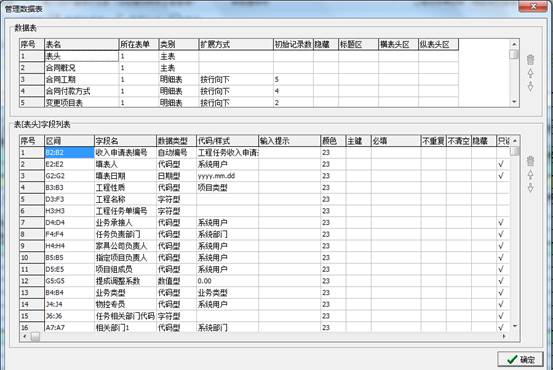Click the 任务相关部门代码 field name
This screenshot has width=553, height=370.
pyautogui.click(x=125, y=316)
